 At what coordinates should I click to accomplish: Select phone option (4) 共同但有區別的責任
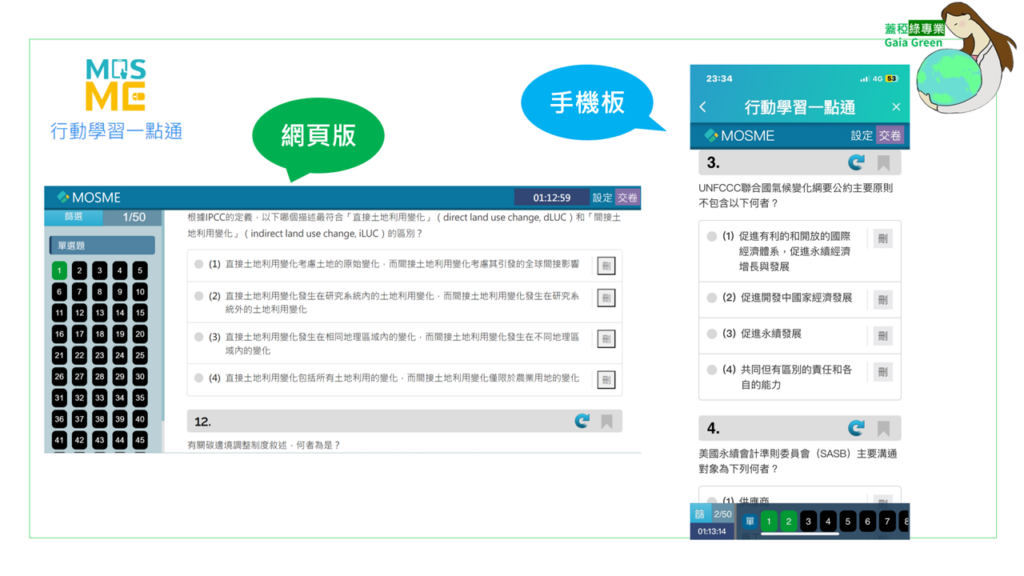pos(712,370)
